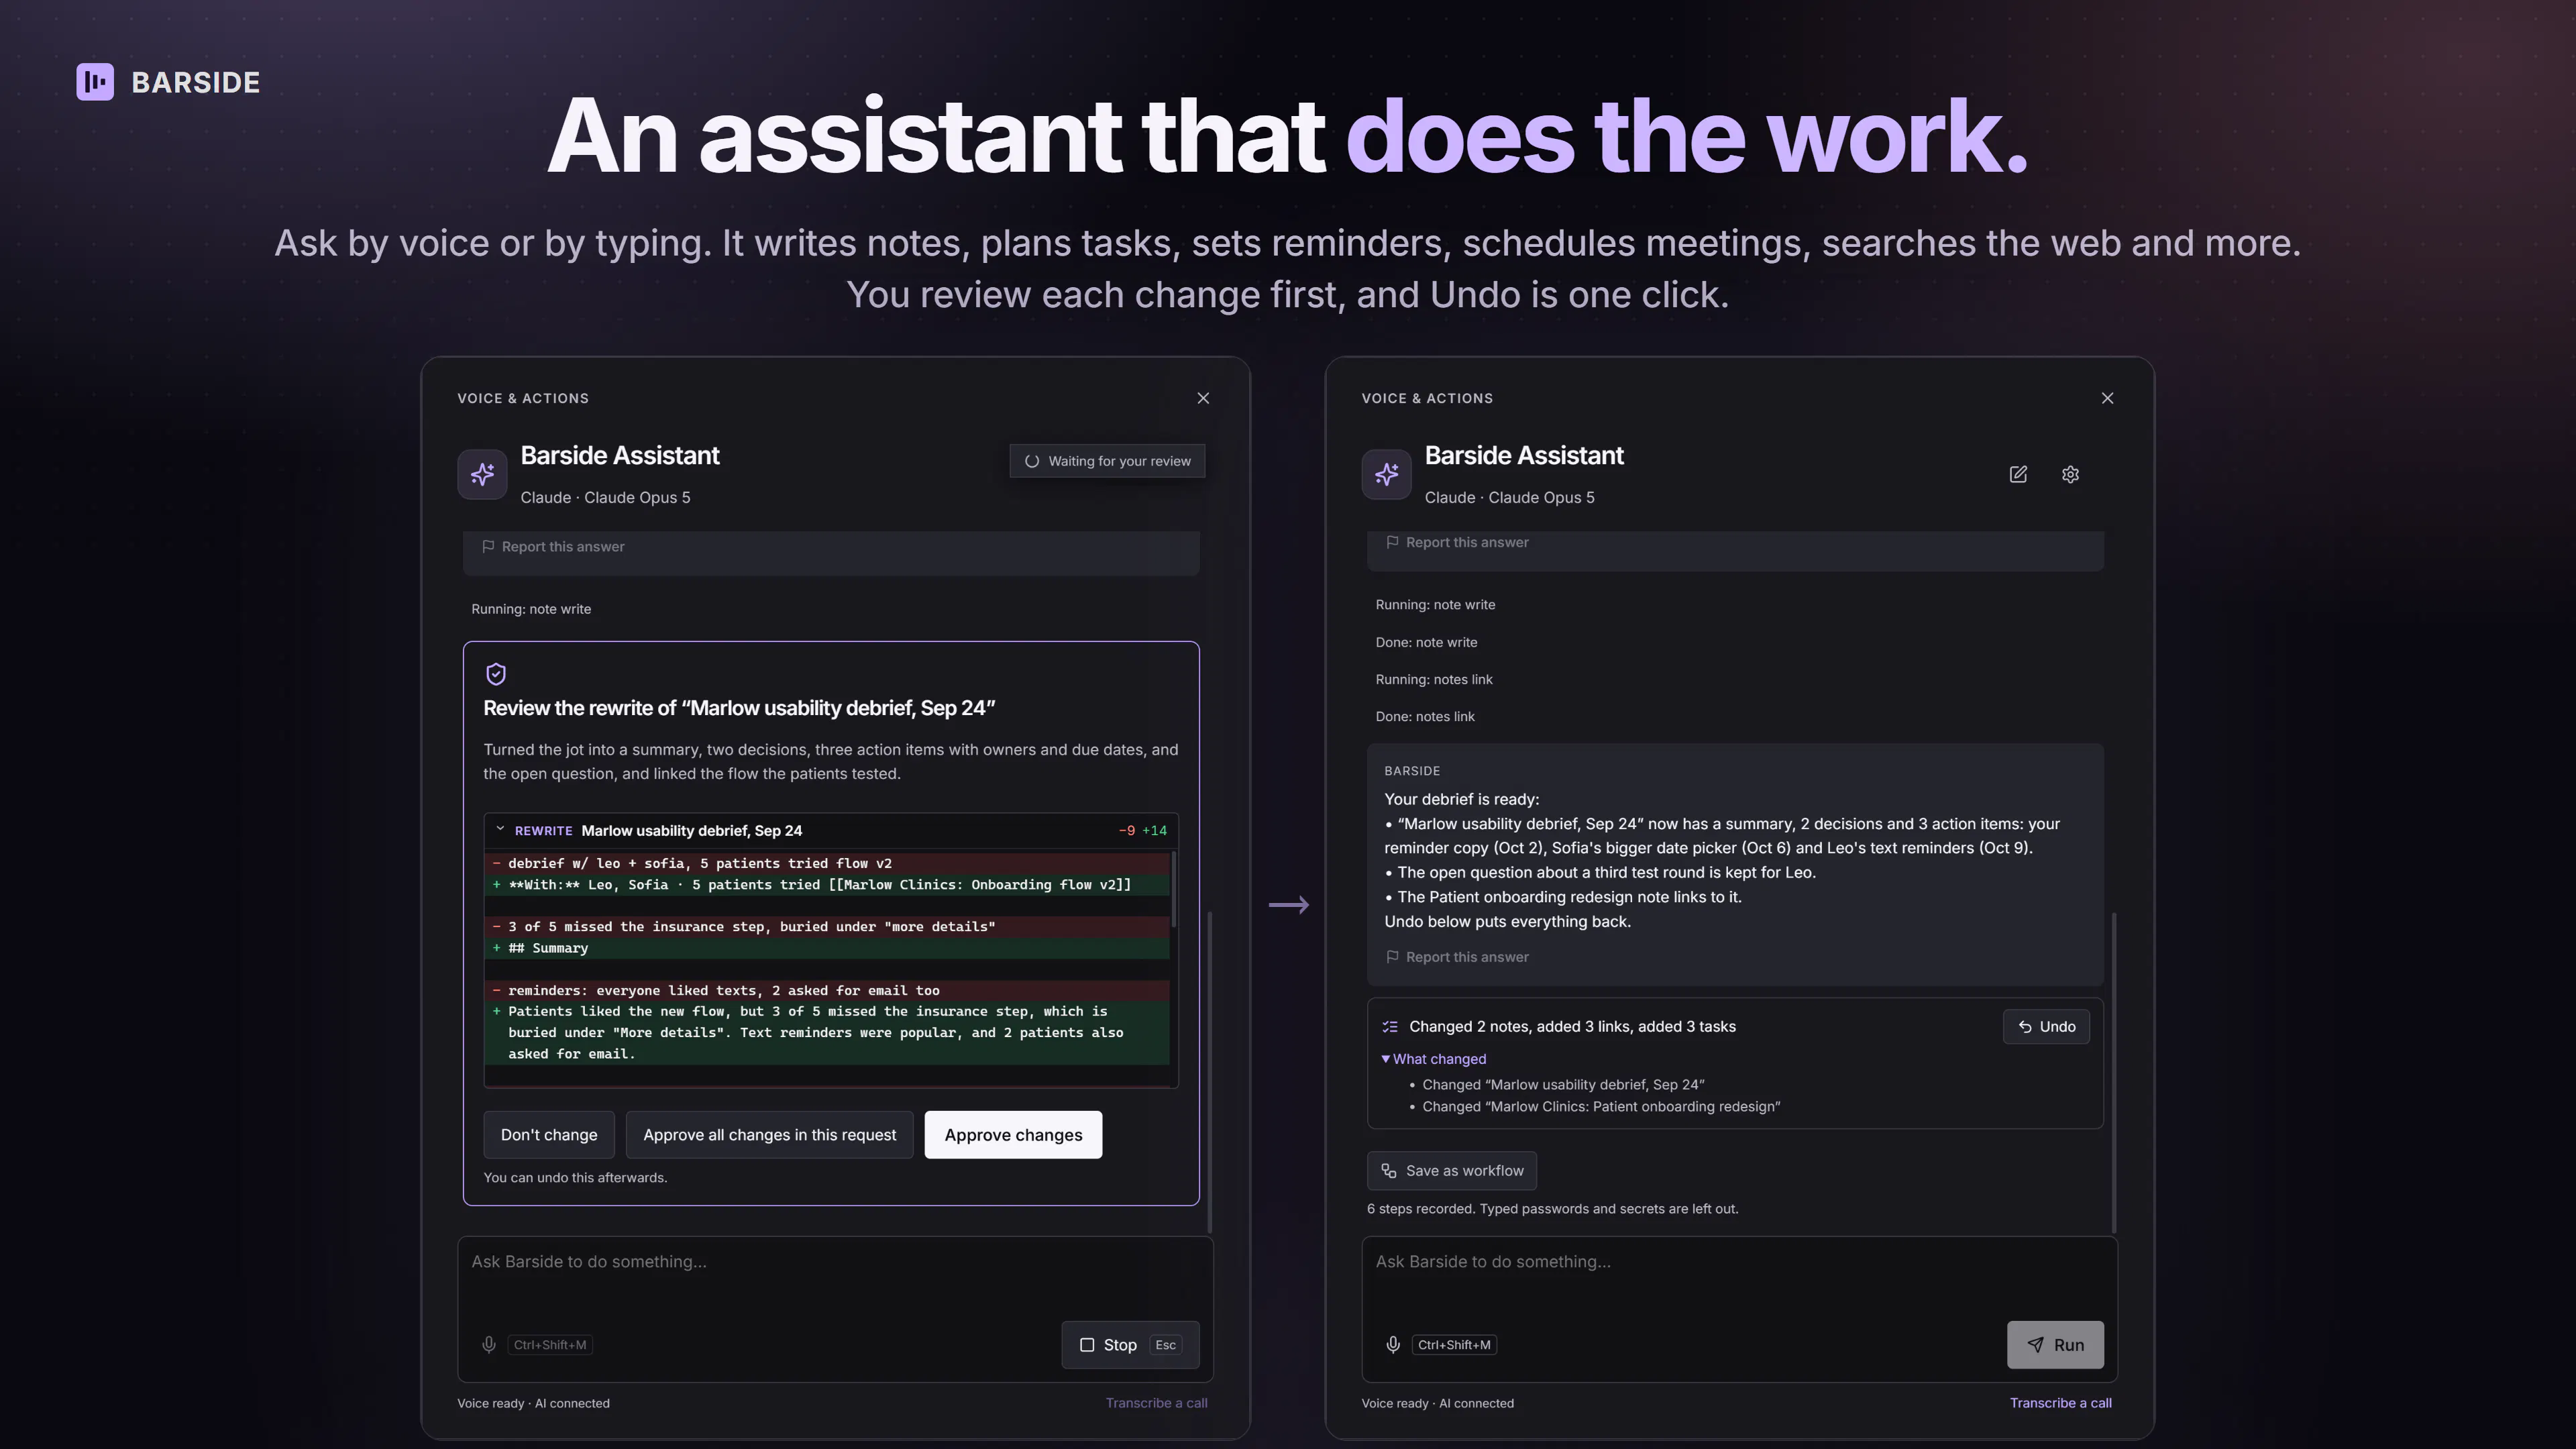This screenshot has height=1449, width=2576.
Task: Open assistant settings gear icon
Action: pyautogui.click(x=2070, y=474)
